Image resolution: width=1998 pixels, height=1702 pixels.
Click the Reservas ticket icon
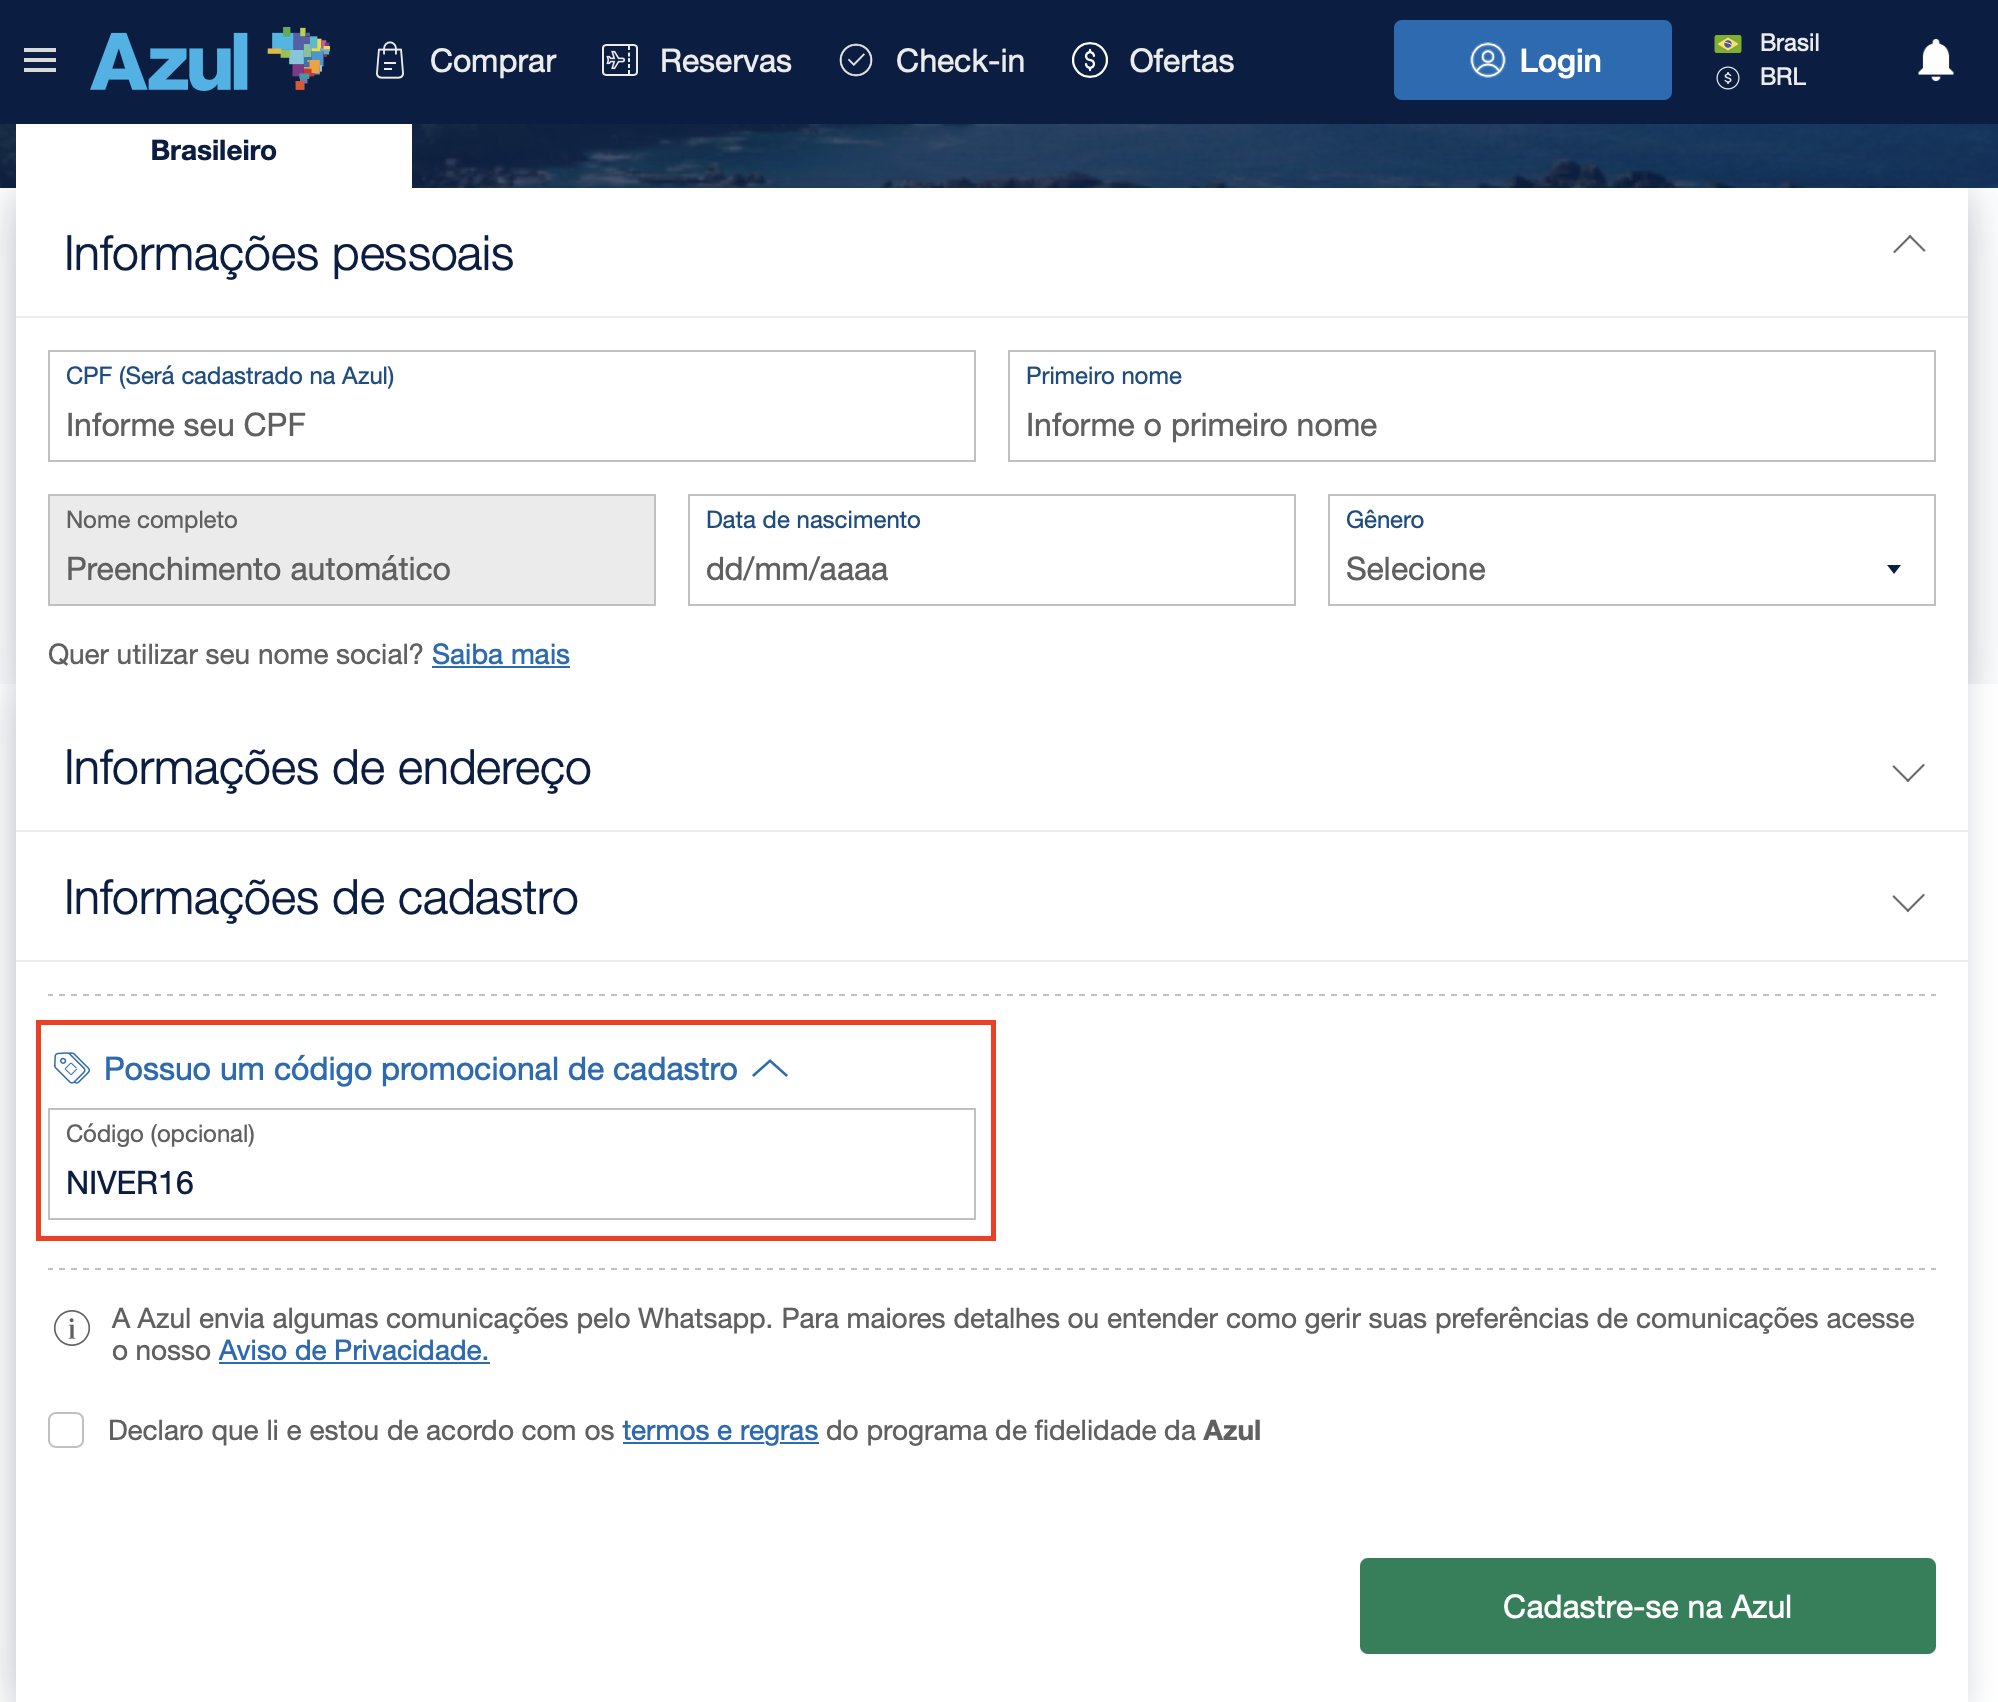coord(620,61)
